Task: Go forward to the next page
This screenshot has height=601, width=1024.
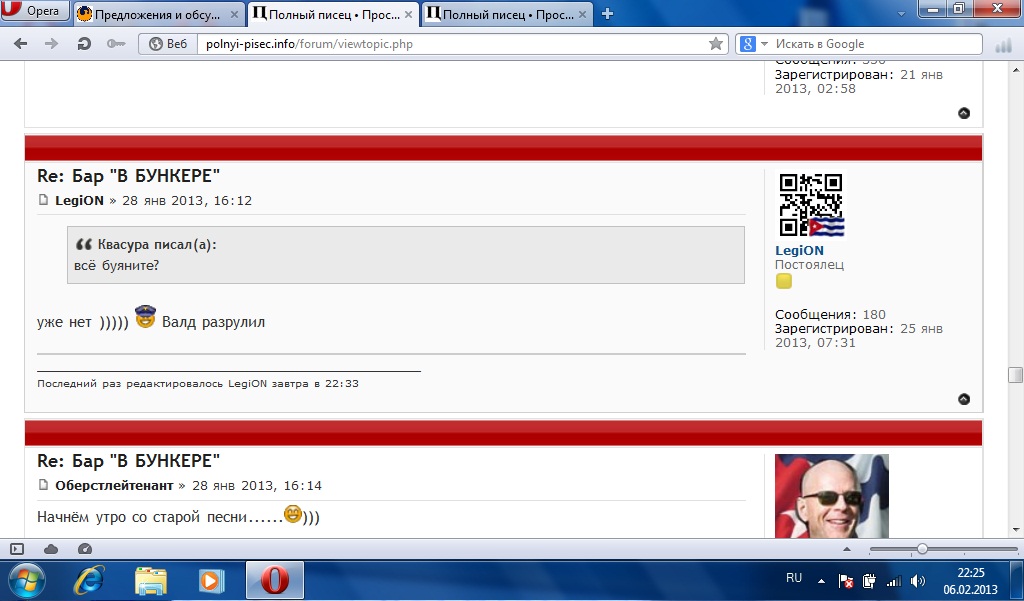Action: coord(51,44)
